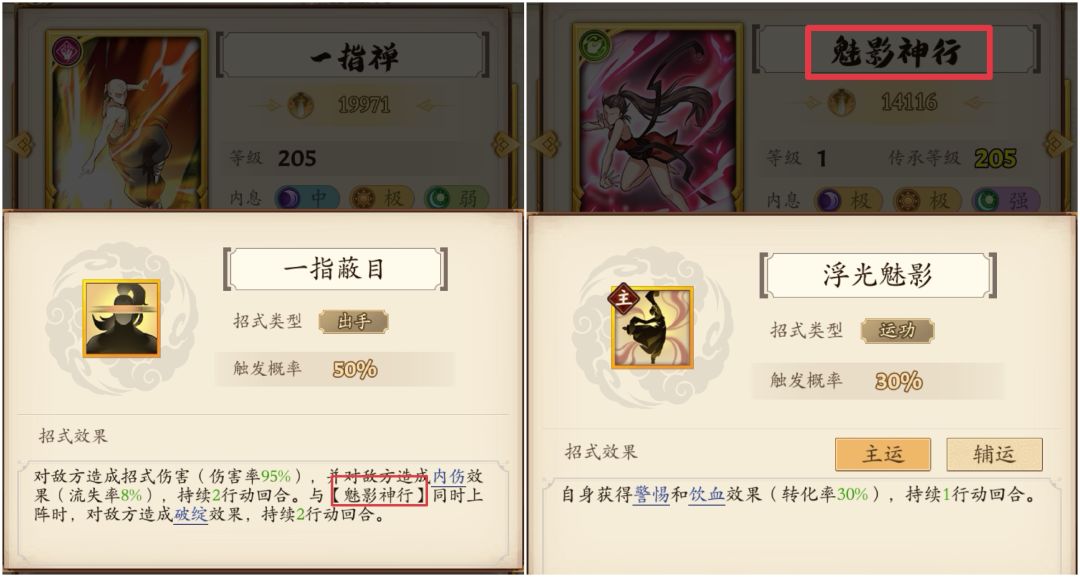Viewport: 1080px width, 577px height.
Task: Go to next card using right-edge arrow
Action: [x=1058, y=143]
